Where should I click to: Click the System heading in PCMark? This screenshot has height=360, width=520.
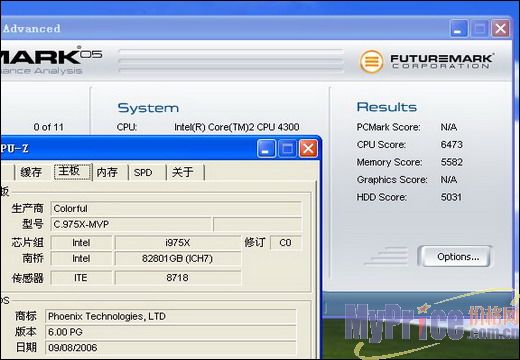click(148, 108)
